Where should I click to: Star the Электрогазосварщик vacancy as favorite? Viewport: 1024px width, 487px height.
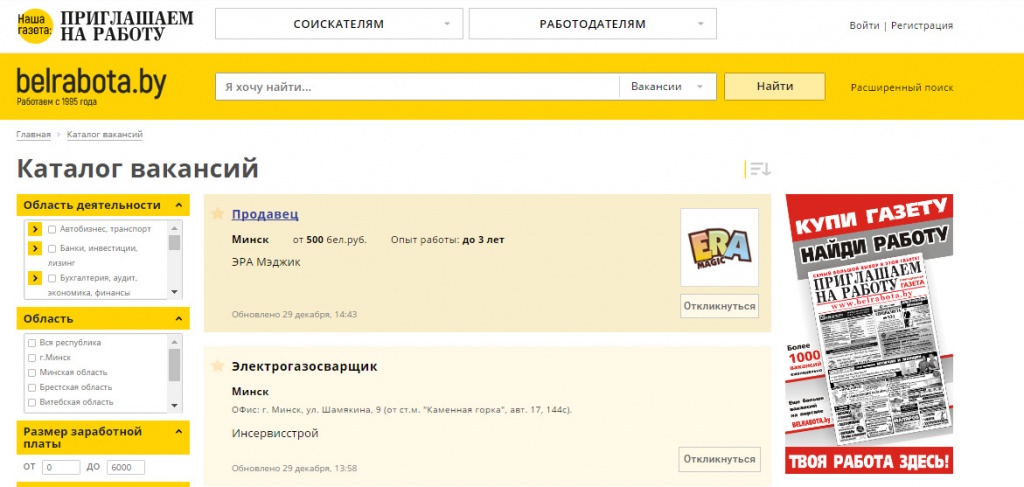(217, 366)
